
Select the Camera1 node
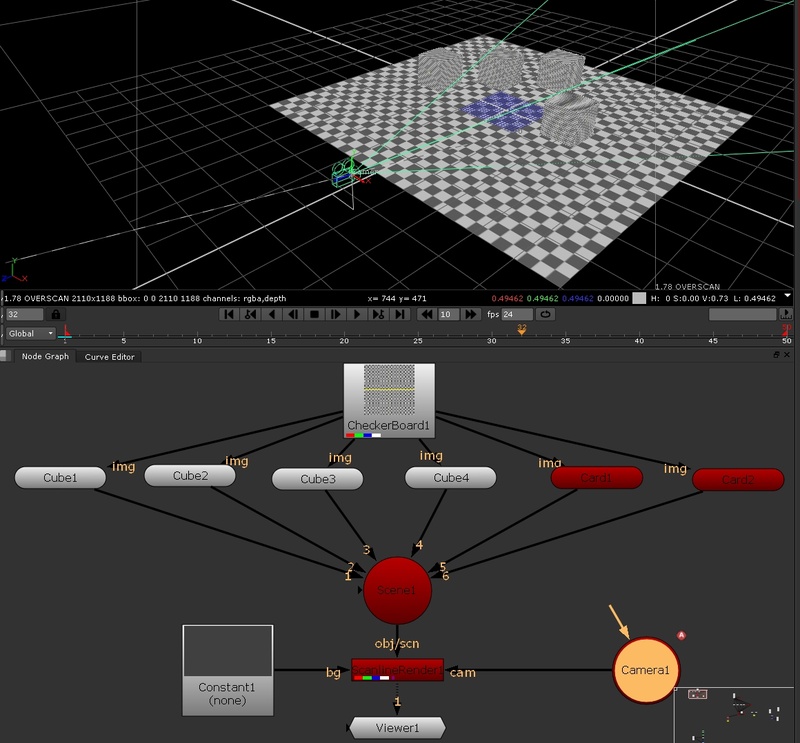click(645, 668)
